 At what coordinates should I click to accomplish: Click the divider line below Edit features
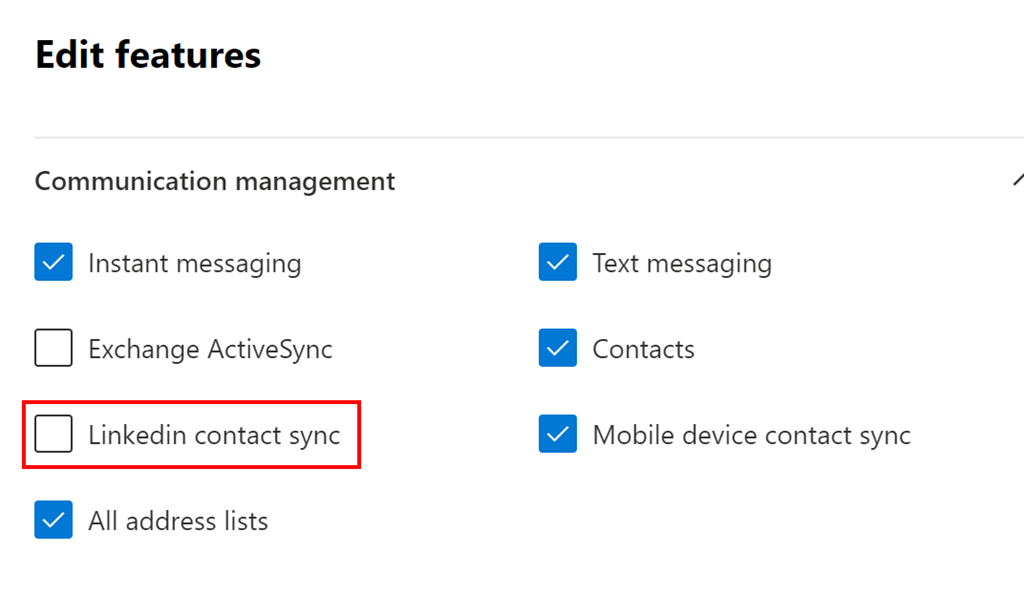(500, 137)
